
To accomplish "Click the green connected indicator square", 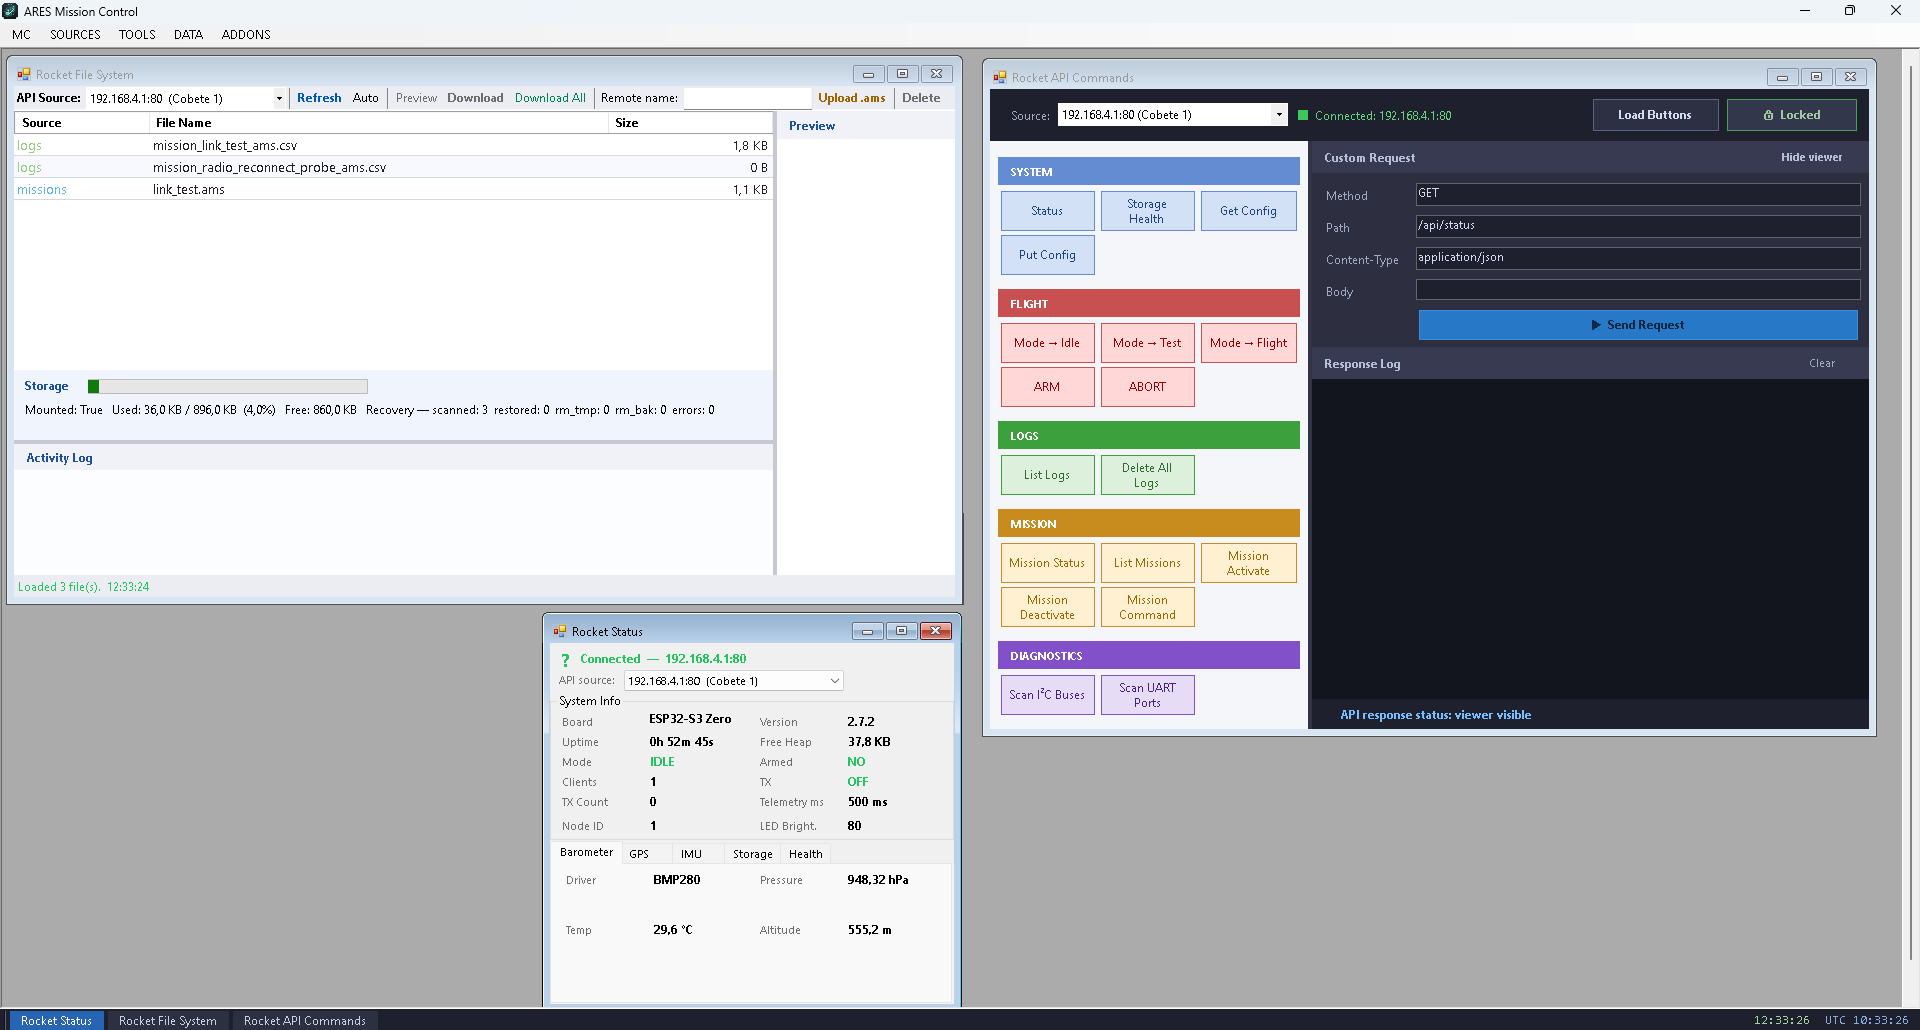I will click(1303, 115).
